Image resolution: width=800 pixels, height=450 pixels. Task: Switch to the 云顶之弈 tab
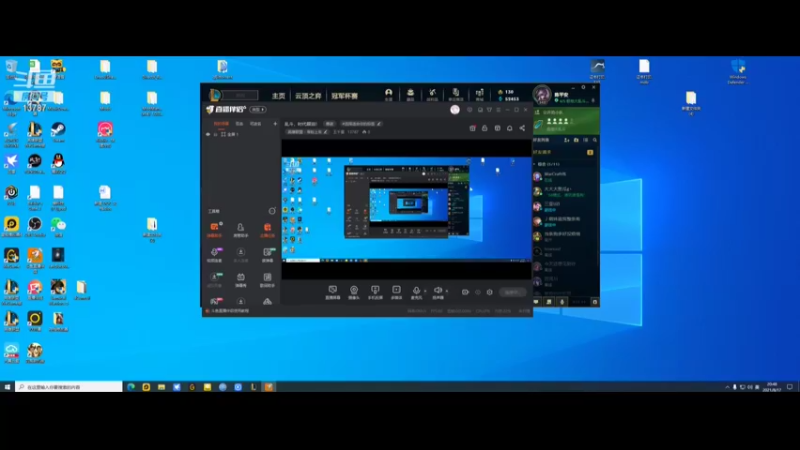click(308, 96)
